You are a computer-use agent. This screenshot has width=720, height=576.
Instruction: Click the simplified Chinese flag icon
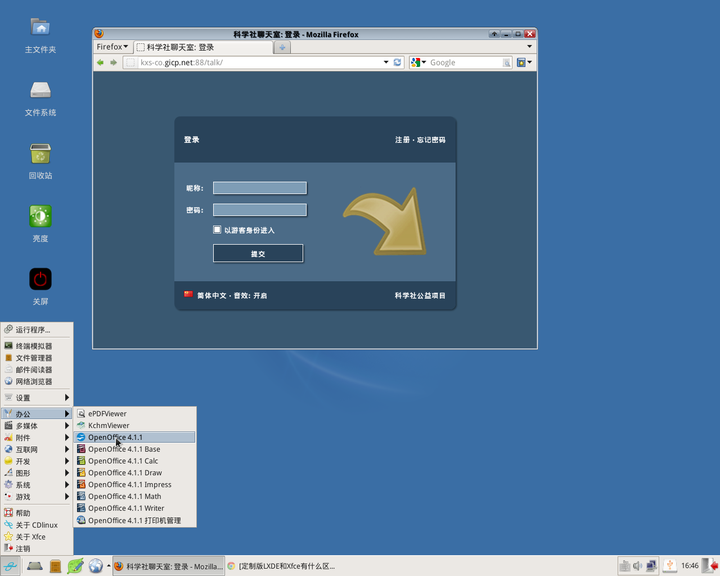click(188, 294)
